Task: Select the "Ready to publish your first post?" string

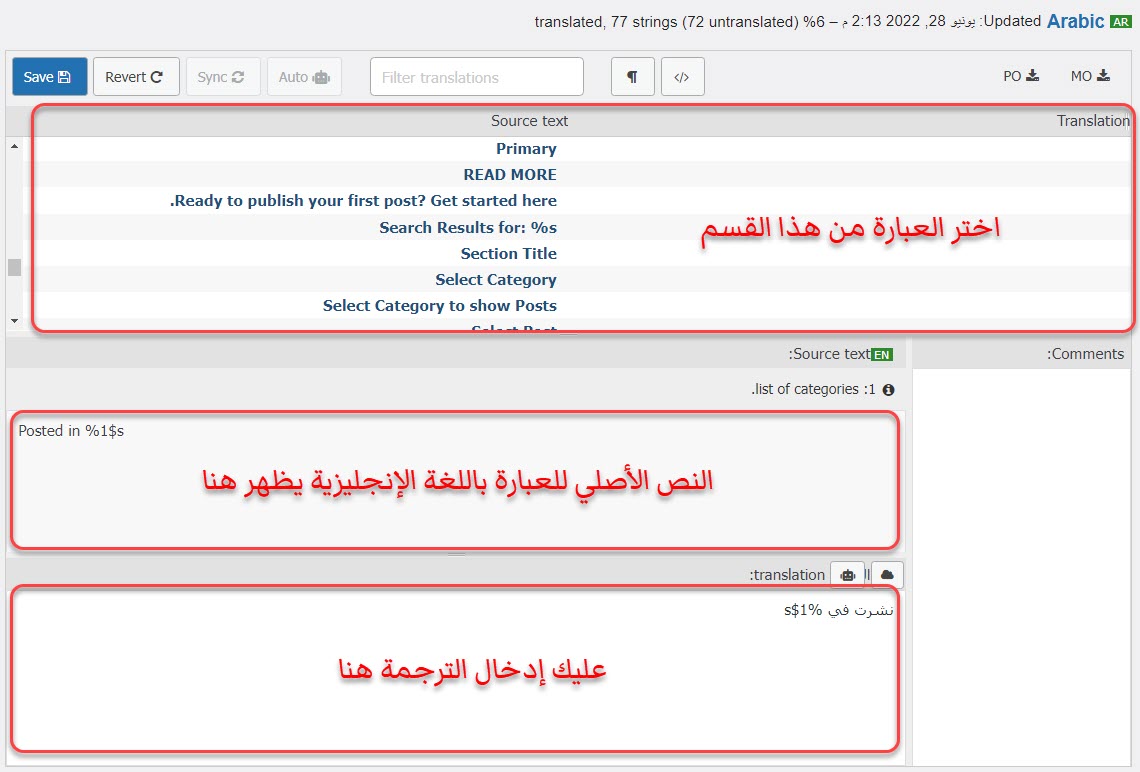Action: pos(364,201)
